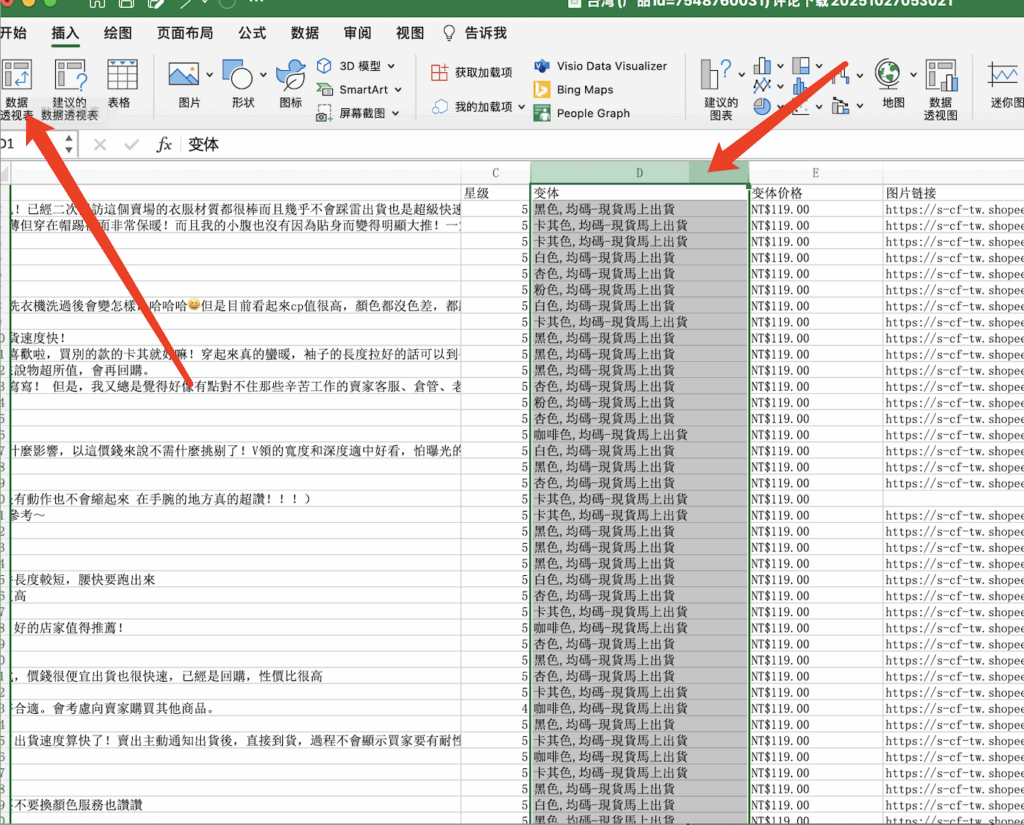The height and width of the screenshot is (825, 1024).
Task: Open the get add-ins (获取加载项) store
Action: (471, 72)
